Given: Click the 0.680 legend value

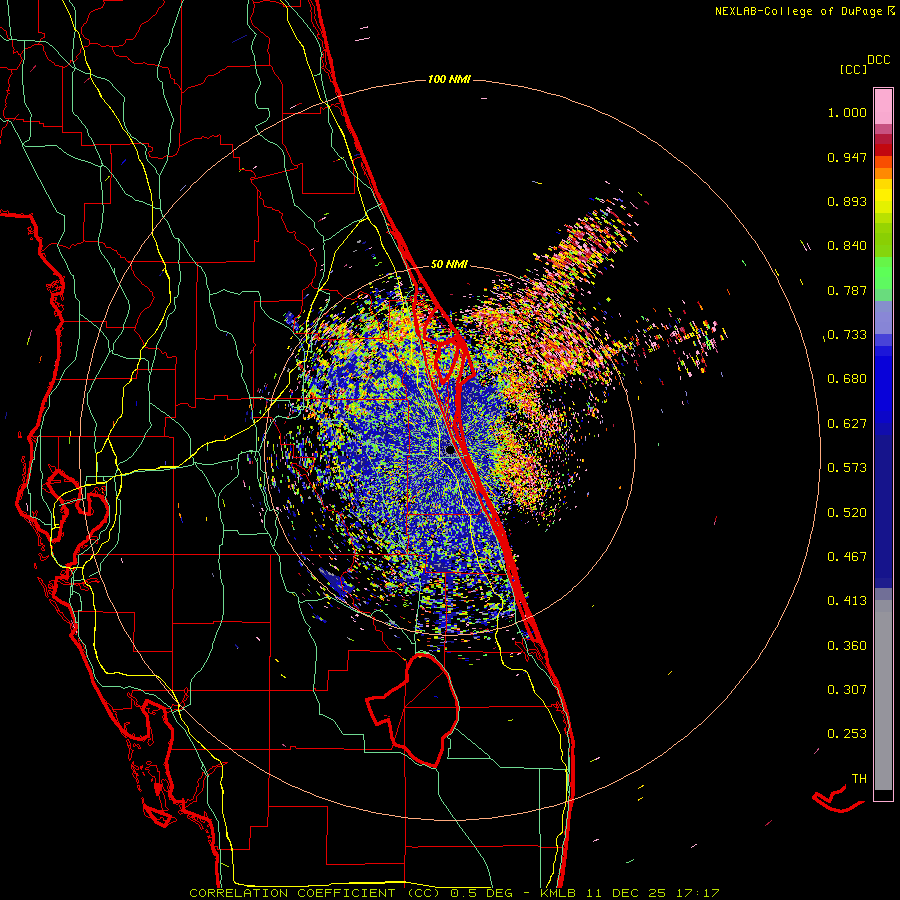Looking at the screenshot, I should coord(847,379).
